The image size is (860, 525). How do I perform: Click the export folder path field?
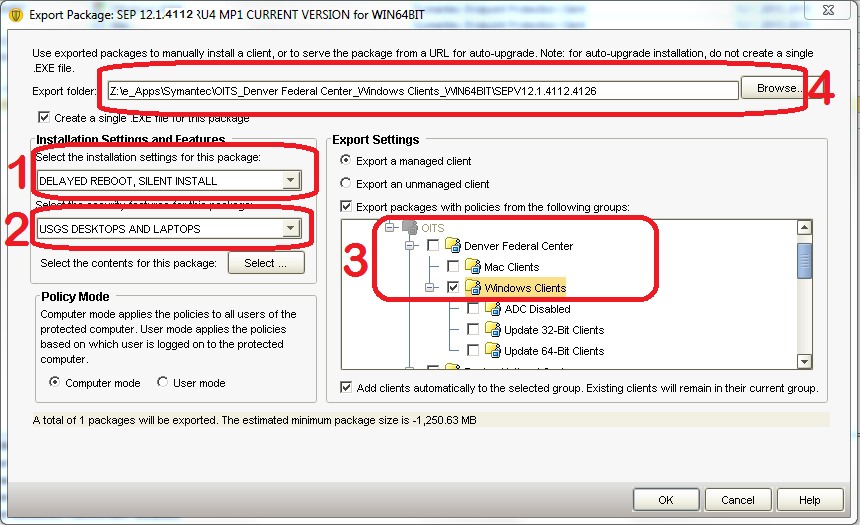[x=422, y=91]
